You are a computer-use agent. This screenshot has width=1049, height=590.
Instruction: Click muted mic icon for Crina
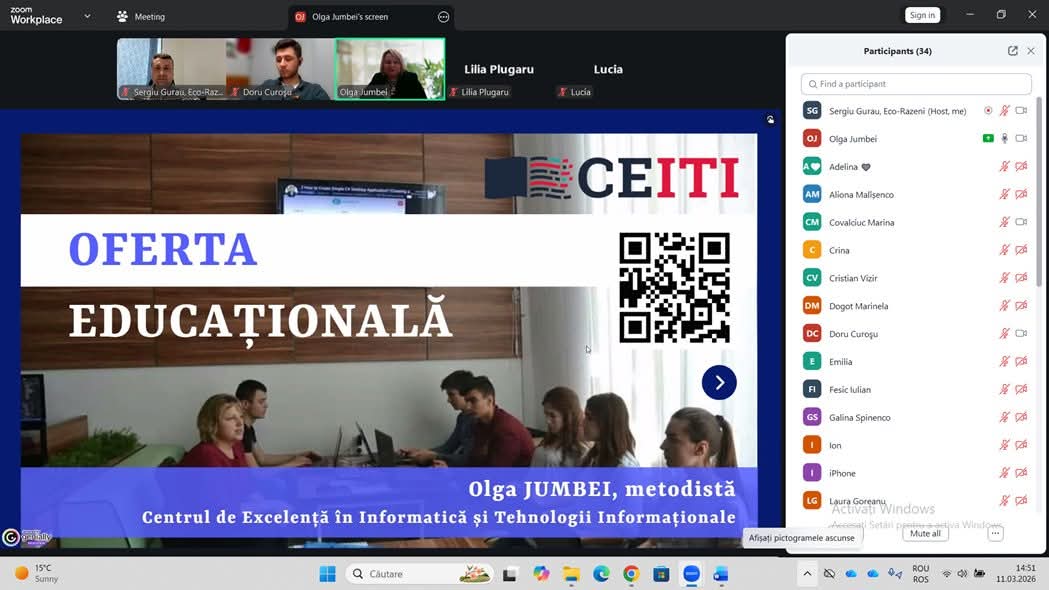1004,250
